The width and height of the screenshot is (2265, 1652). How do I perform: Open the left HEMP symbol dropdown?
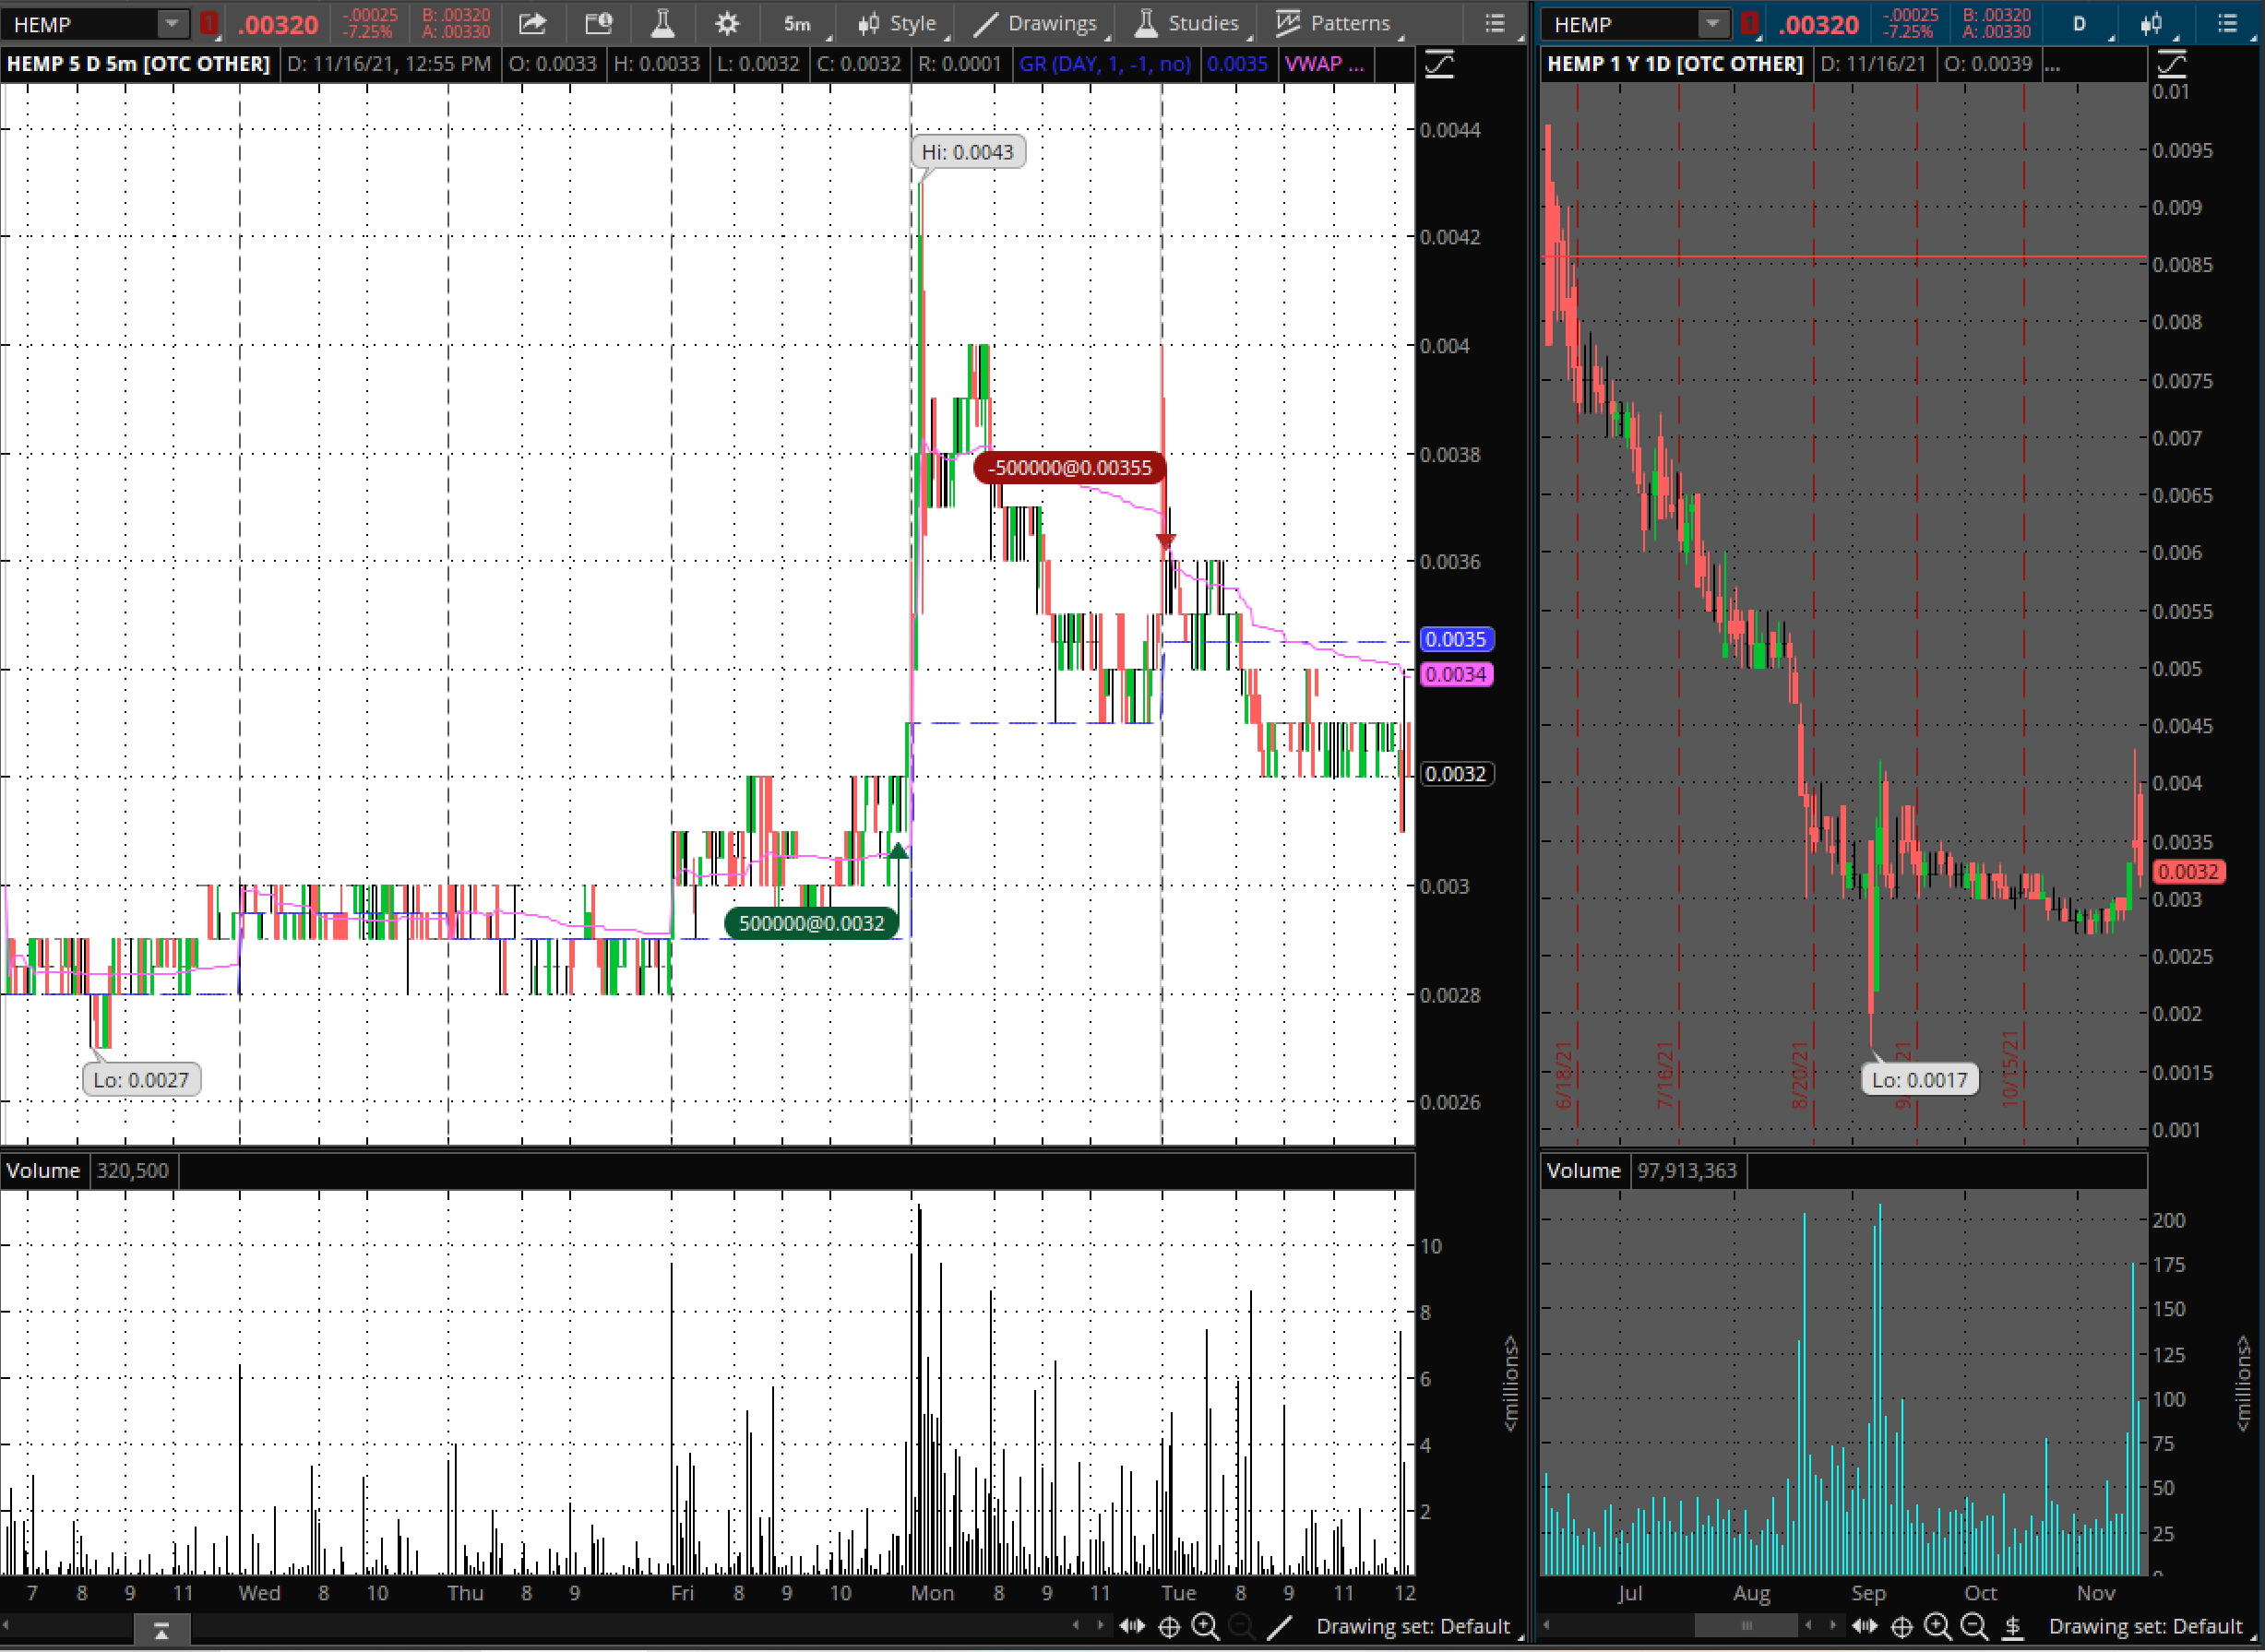(x=172, y=23)
